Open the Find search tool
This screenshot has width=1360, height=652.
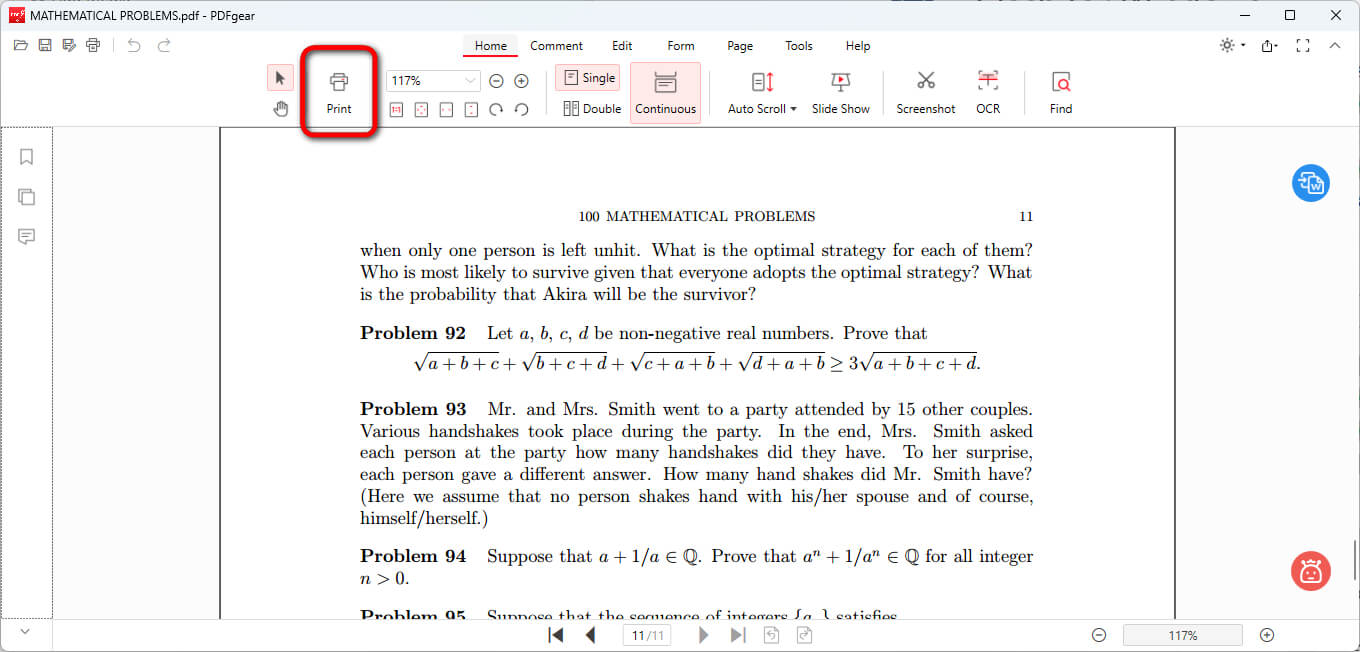pos(1061,92)
